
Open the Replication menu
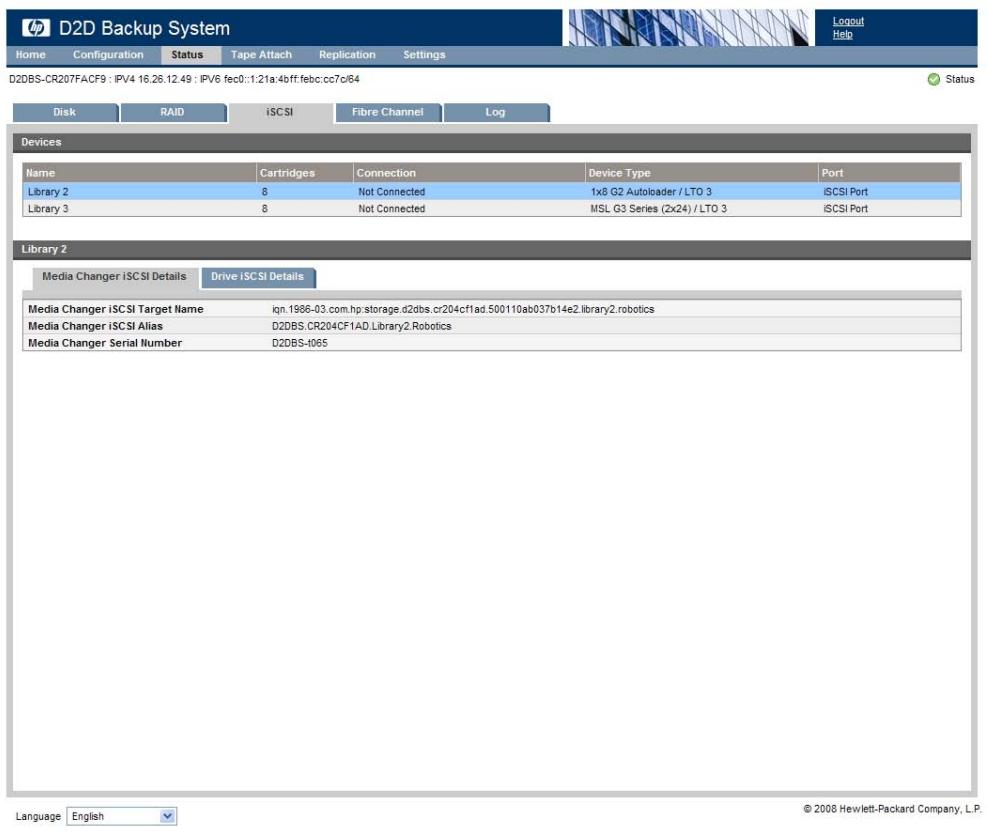[x=347, y=55]
